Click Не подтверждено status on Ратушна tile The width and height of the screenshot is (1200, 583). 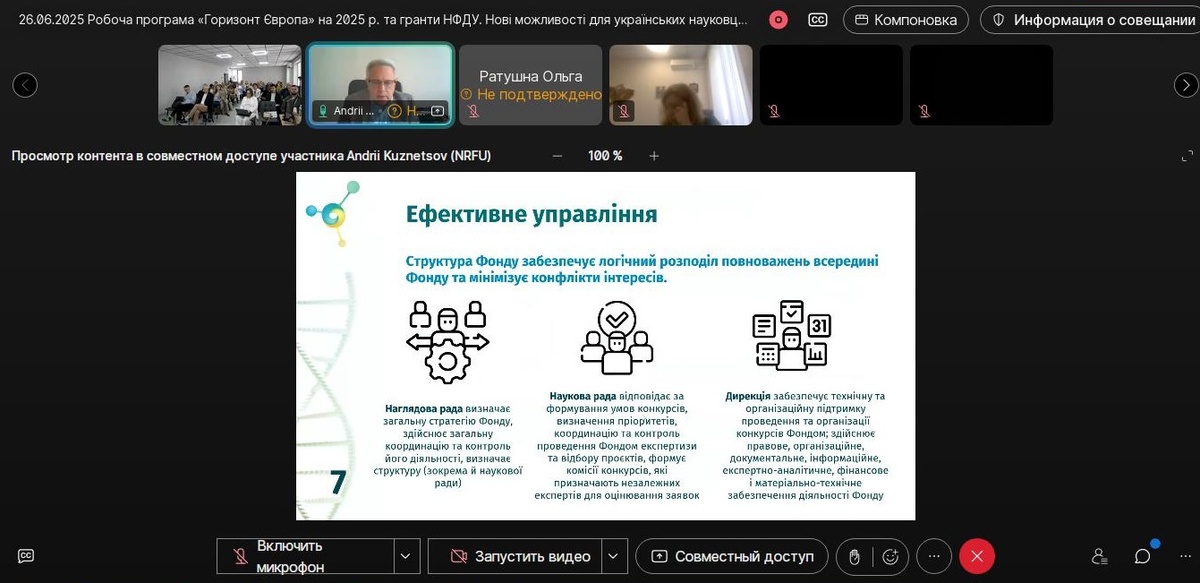530,94
